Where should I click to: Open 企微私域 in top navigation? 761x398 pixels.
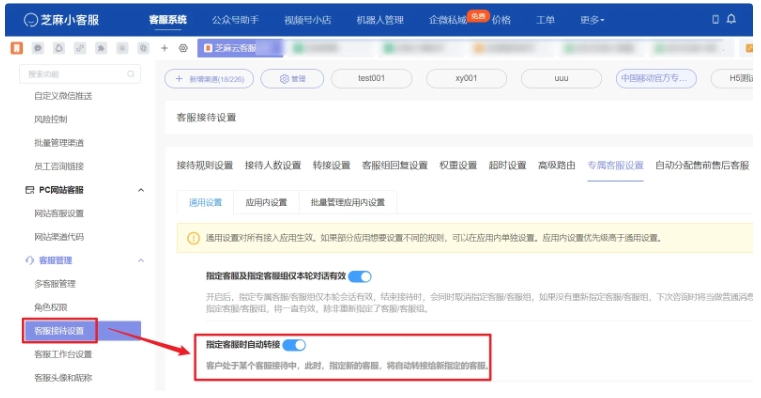click(447, 20)
